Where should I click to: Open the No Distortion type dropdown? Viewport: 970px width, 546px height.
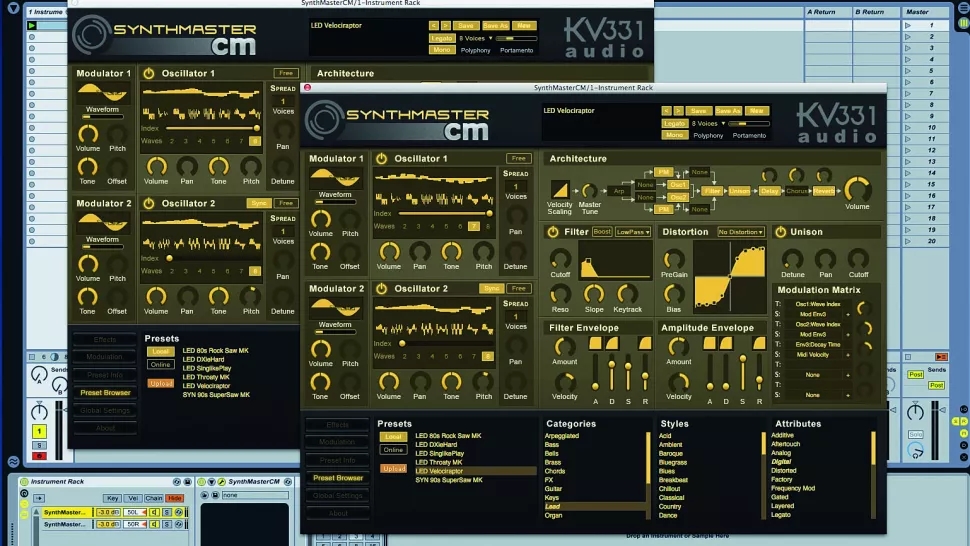[743, 232]
